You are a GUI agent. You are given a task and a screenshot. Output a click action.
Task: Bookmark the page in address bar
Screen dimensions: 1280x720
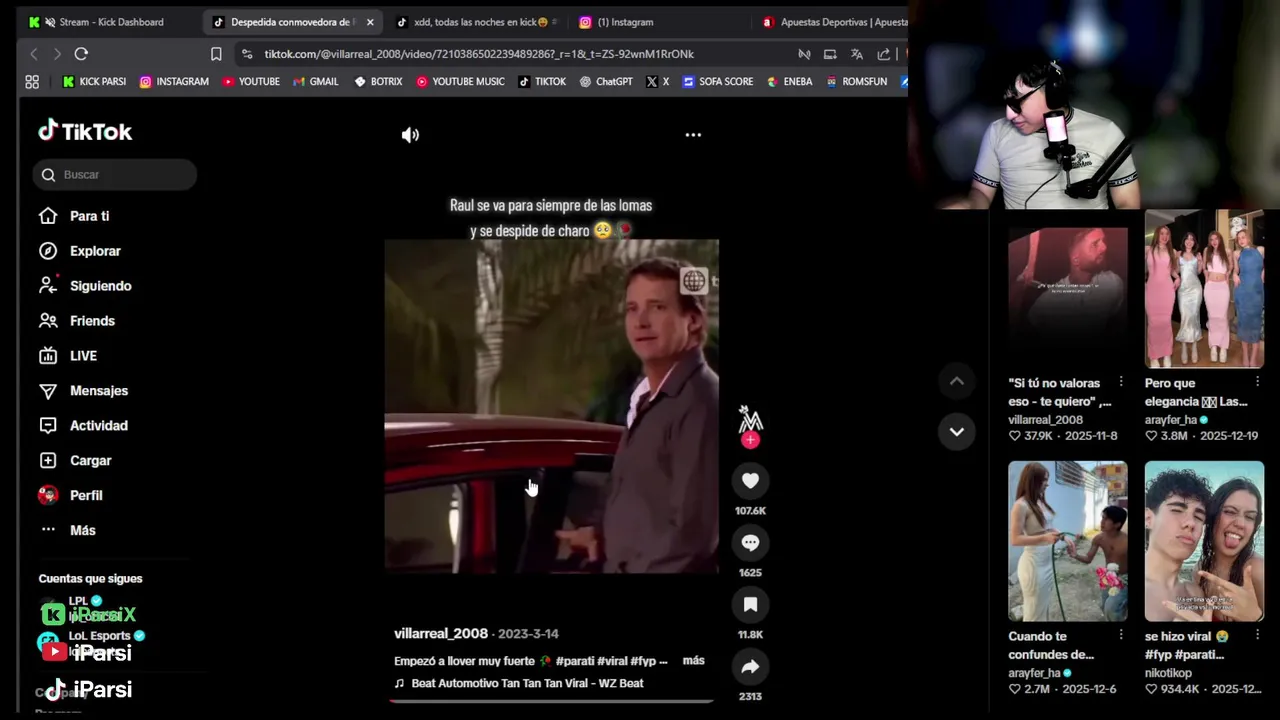coord(216,54)
